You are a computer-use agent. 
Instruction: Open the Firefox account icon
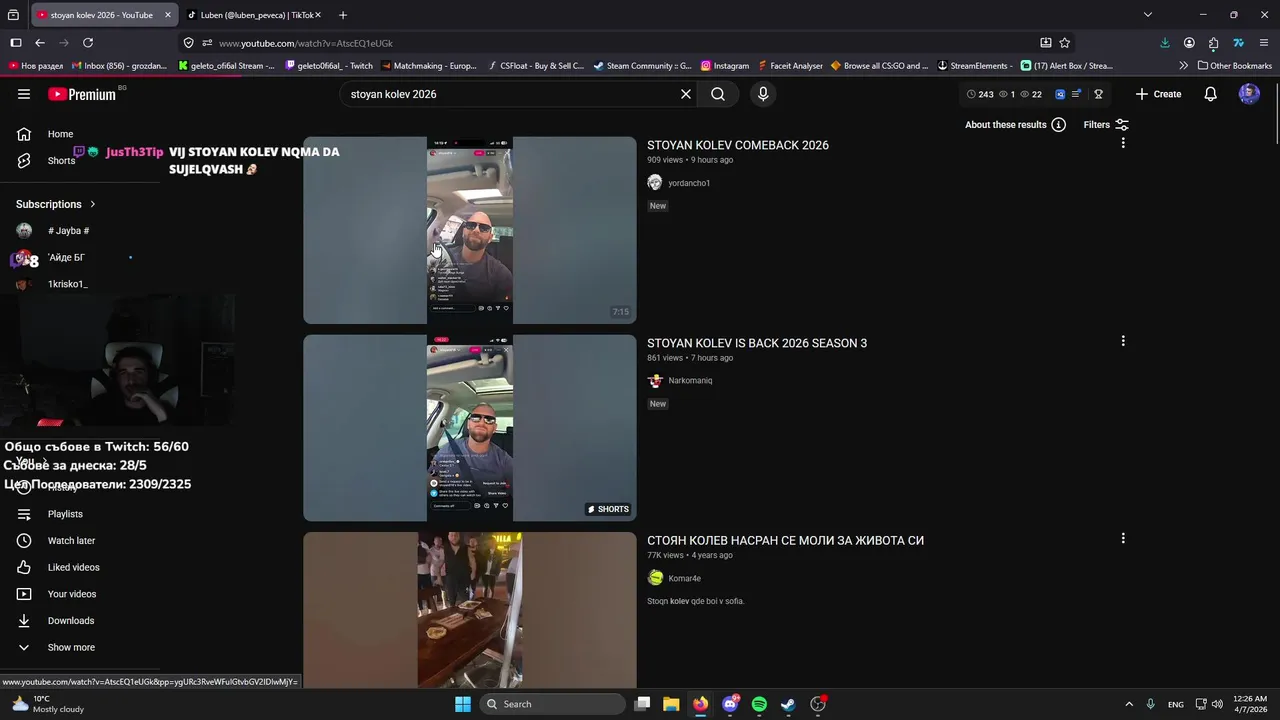1189,43
